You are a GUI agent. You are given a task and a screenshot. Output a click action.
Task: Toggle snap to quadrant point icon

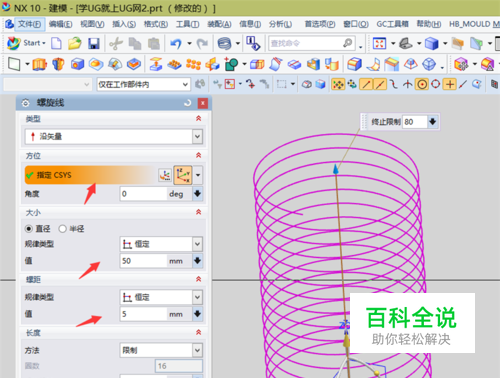click(x=435, y=84)
